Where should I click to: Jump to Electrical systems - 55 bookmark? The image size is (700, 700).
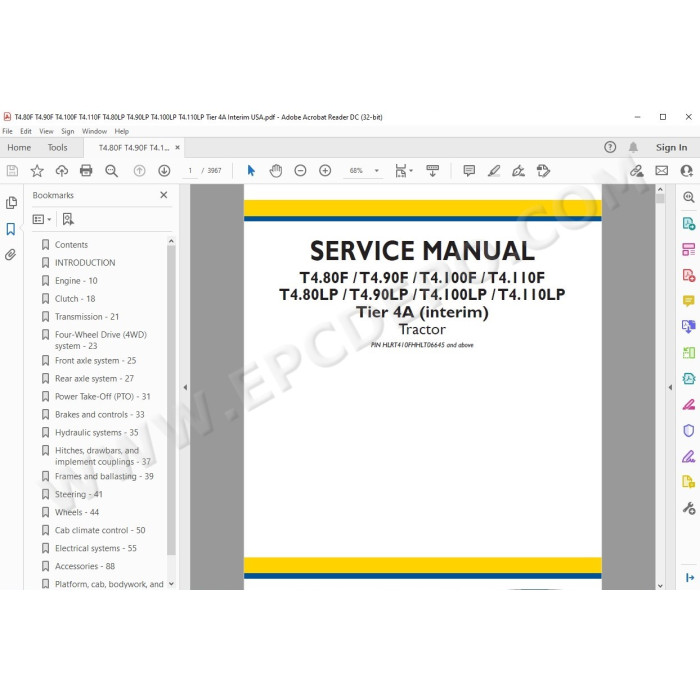click(96, 548)
